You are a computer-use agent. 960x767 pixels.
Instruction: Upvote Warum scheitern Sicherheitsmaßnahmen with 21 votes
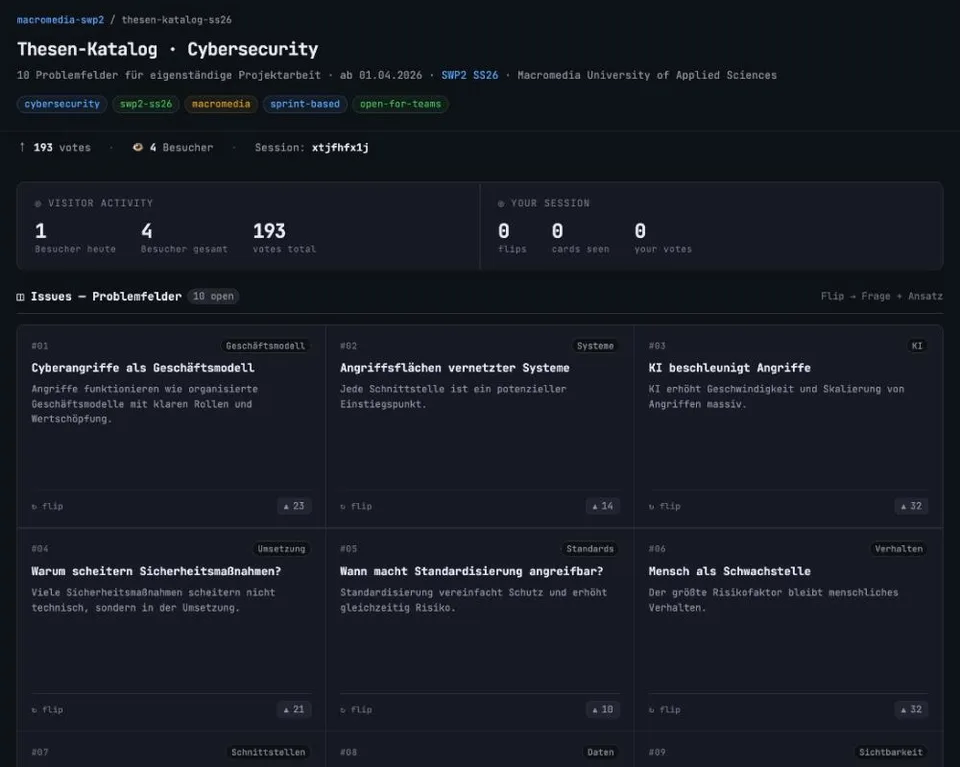click(294, 709)
